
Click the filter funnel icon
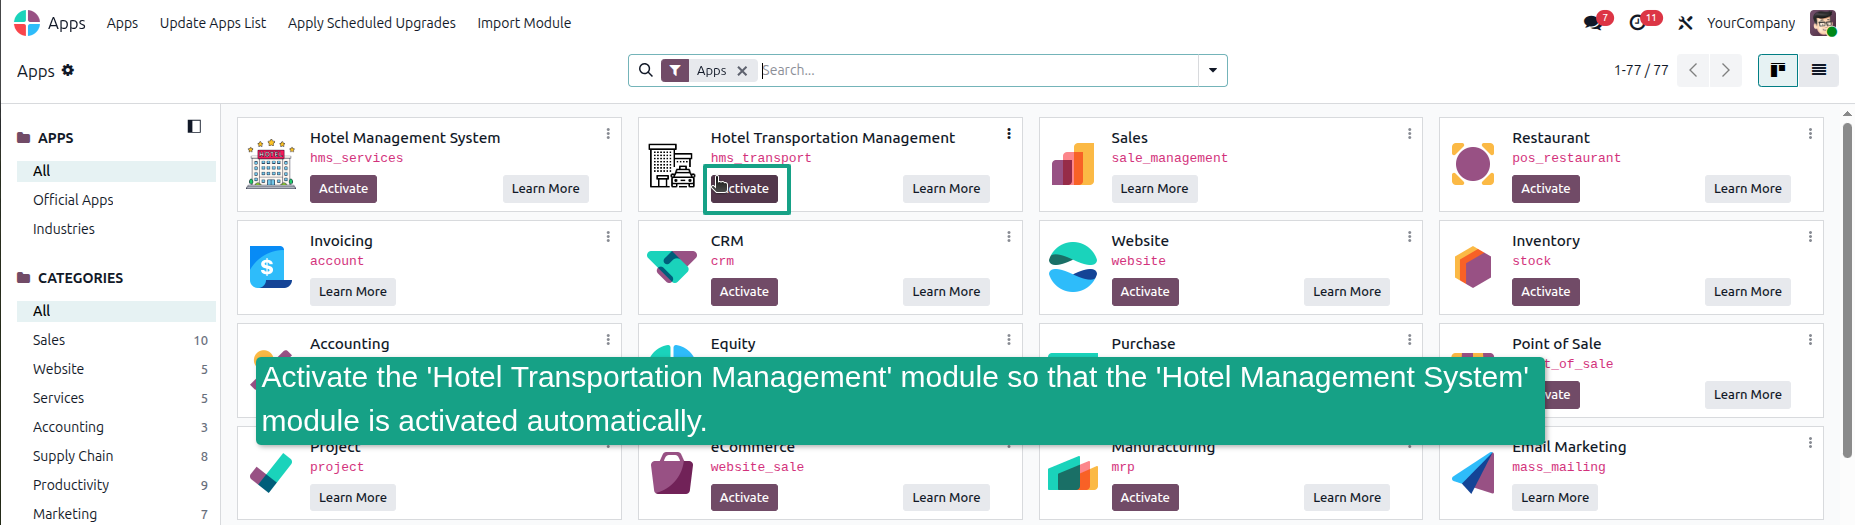click(x=675, y=70)
